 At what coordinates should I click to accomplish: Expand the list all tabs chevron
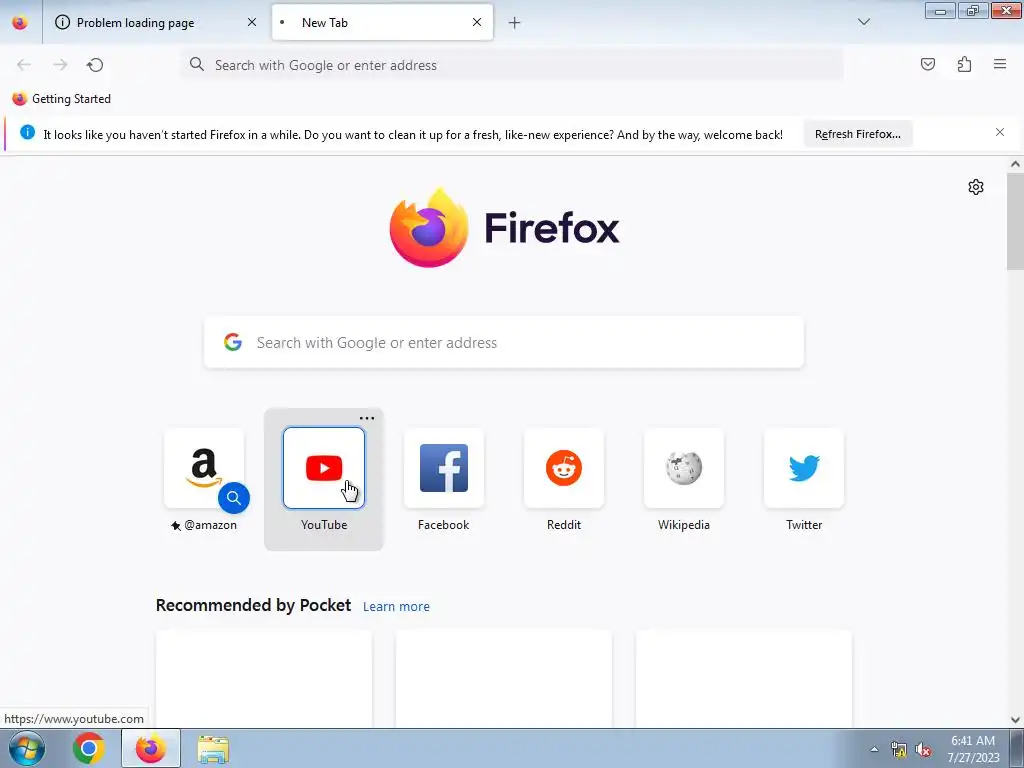pyautogui.click(x=864, y=22)
